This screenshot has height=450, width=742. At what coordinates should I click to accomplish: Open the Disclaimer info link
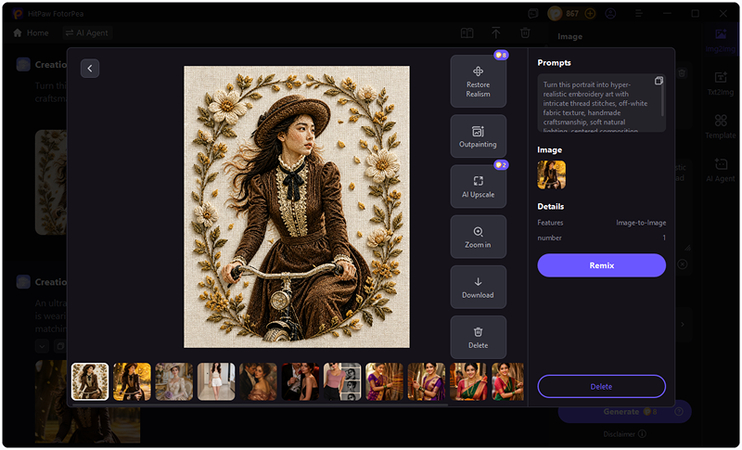625,434
